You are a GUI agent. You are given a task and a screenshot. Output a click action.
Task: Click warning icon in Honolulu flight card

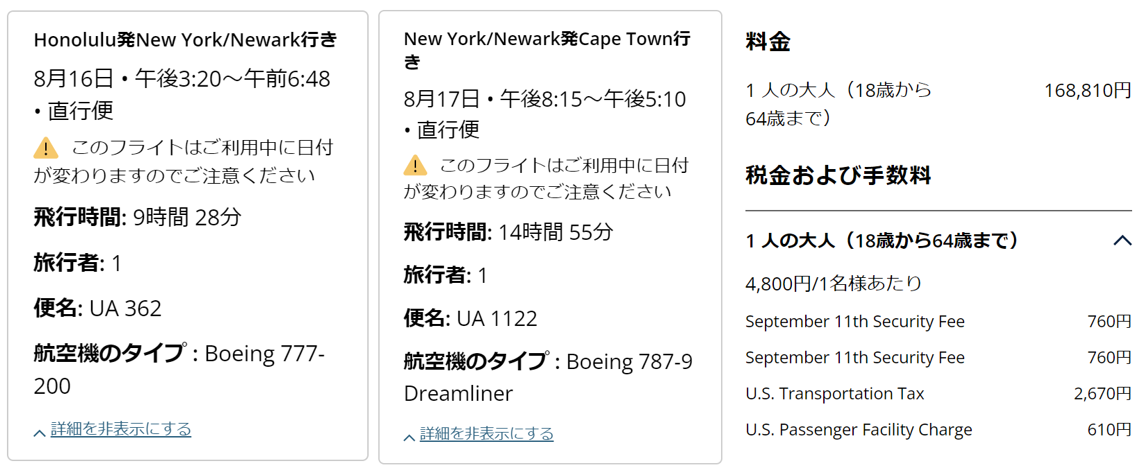(46, 148)
